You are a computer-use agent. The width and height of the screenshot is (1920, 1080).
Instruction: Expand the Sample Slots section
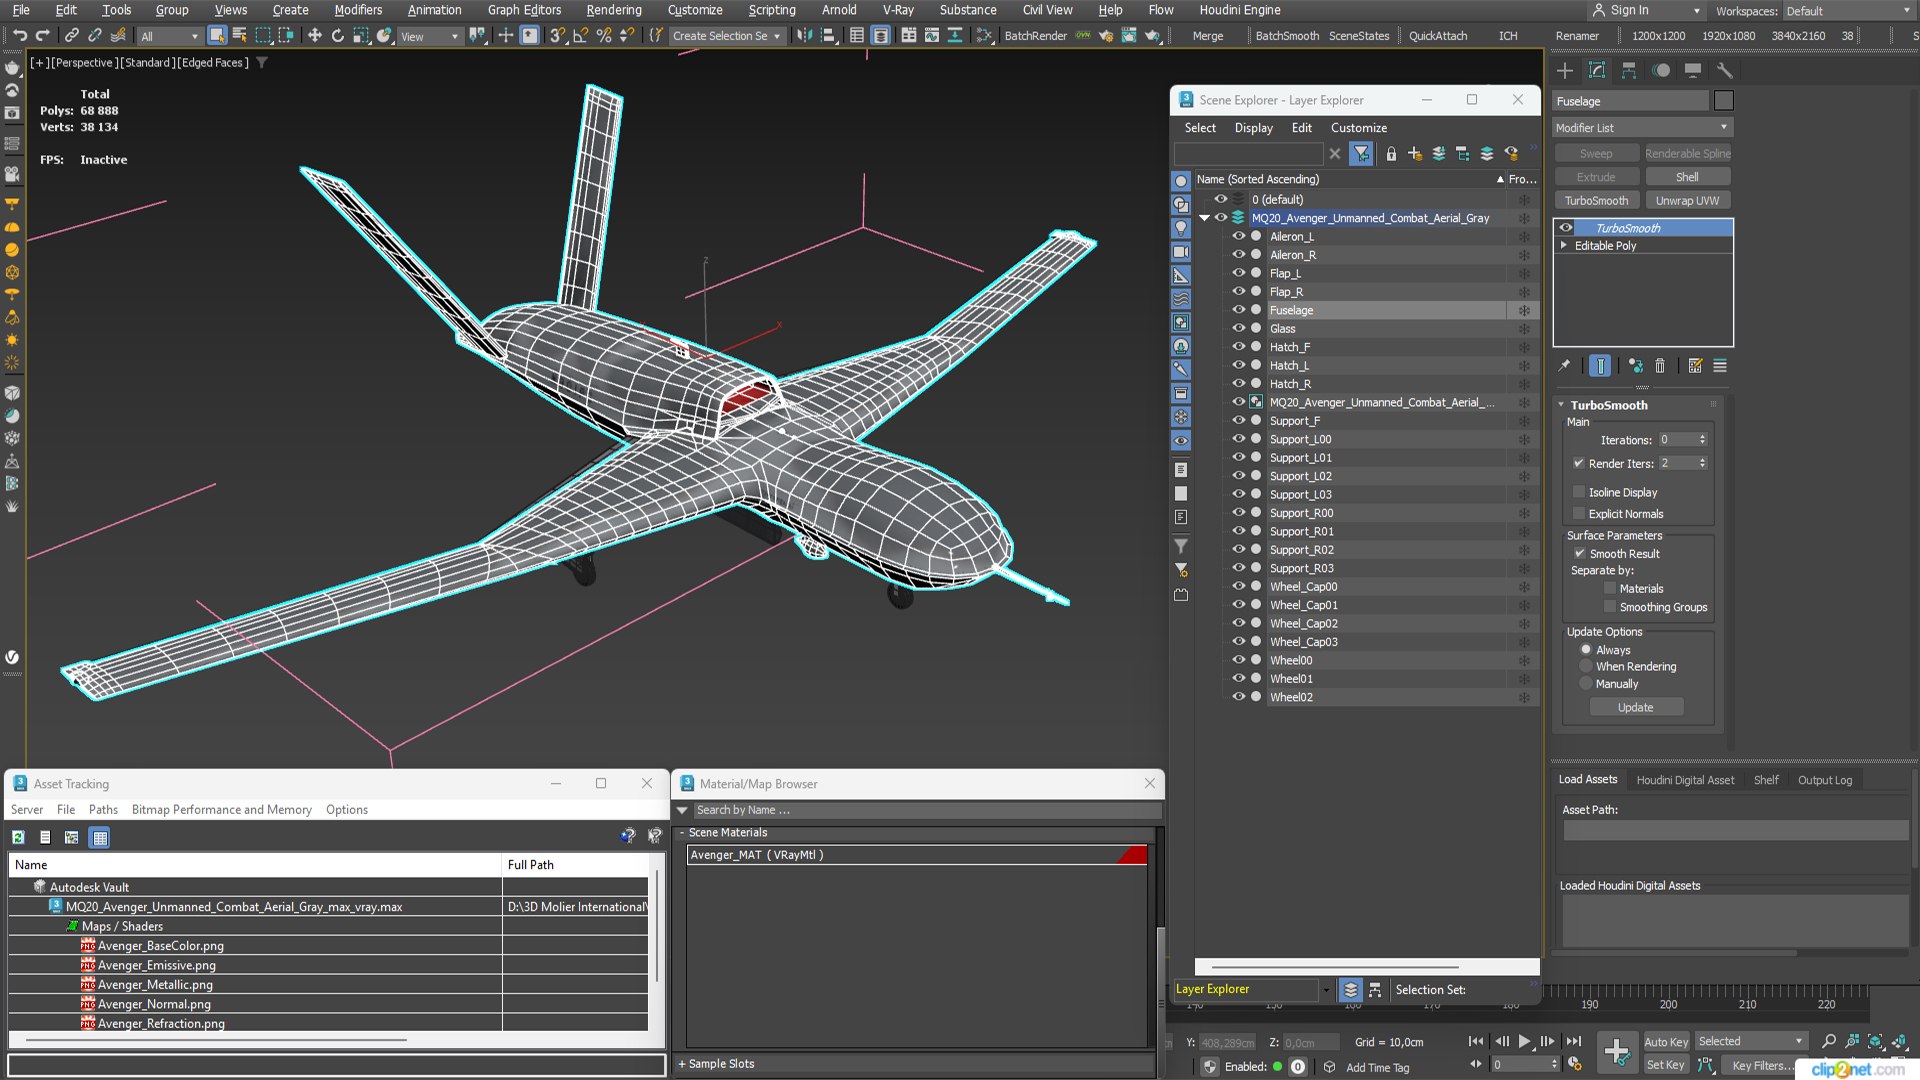click(x=682, y=1064)
